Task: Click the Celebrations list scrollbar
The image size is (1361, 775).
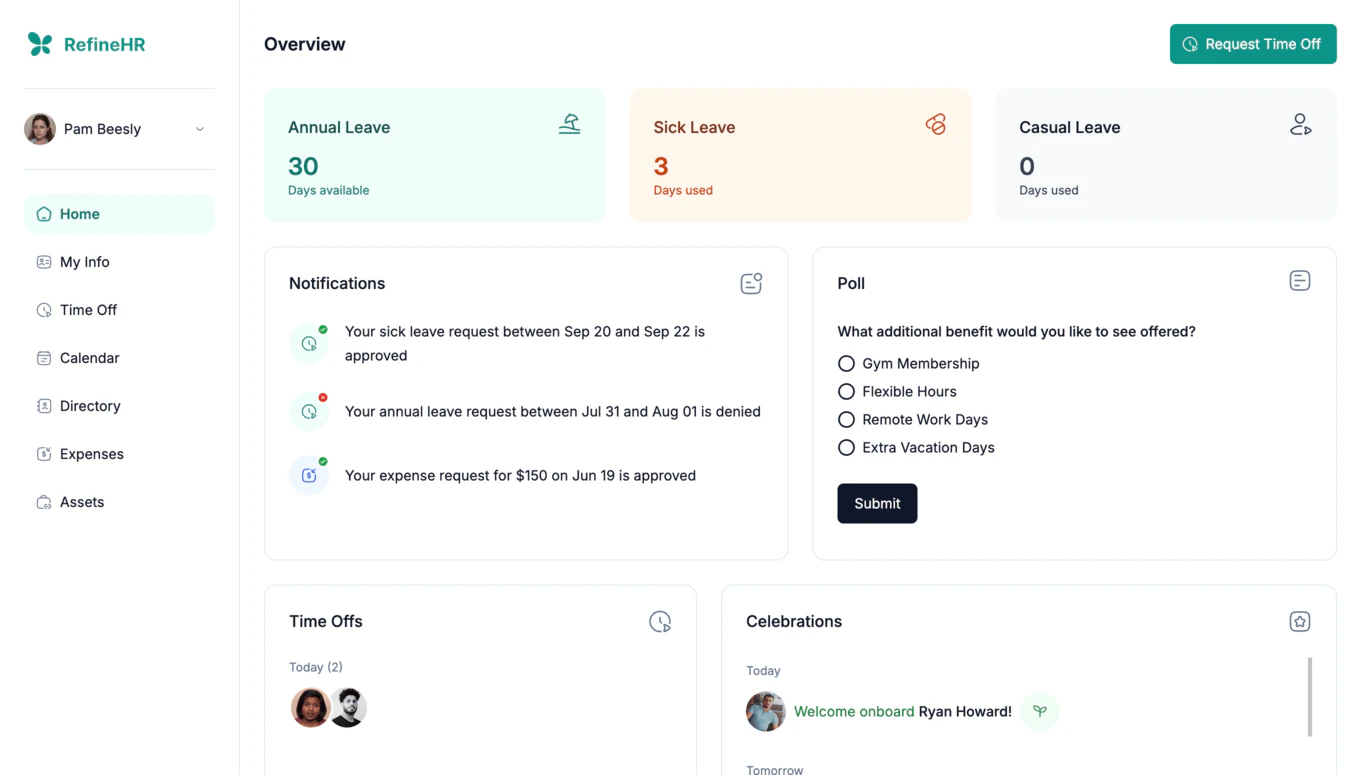Action: [x=1309, y=697]
